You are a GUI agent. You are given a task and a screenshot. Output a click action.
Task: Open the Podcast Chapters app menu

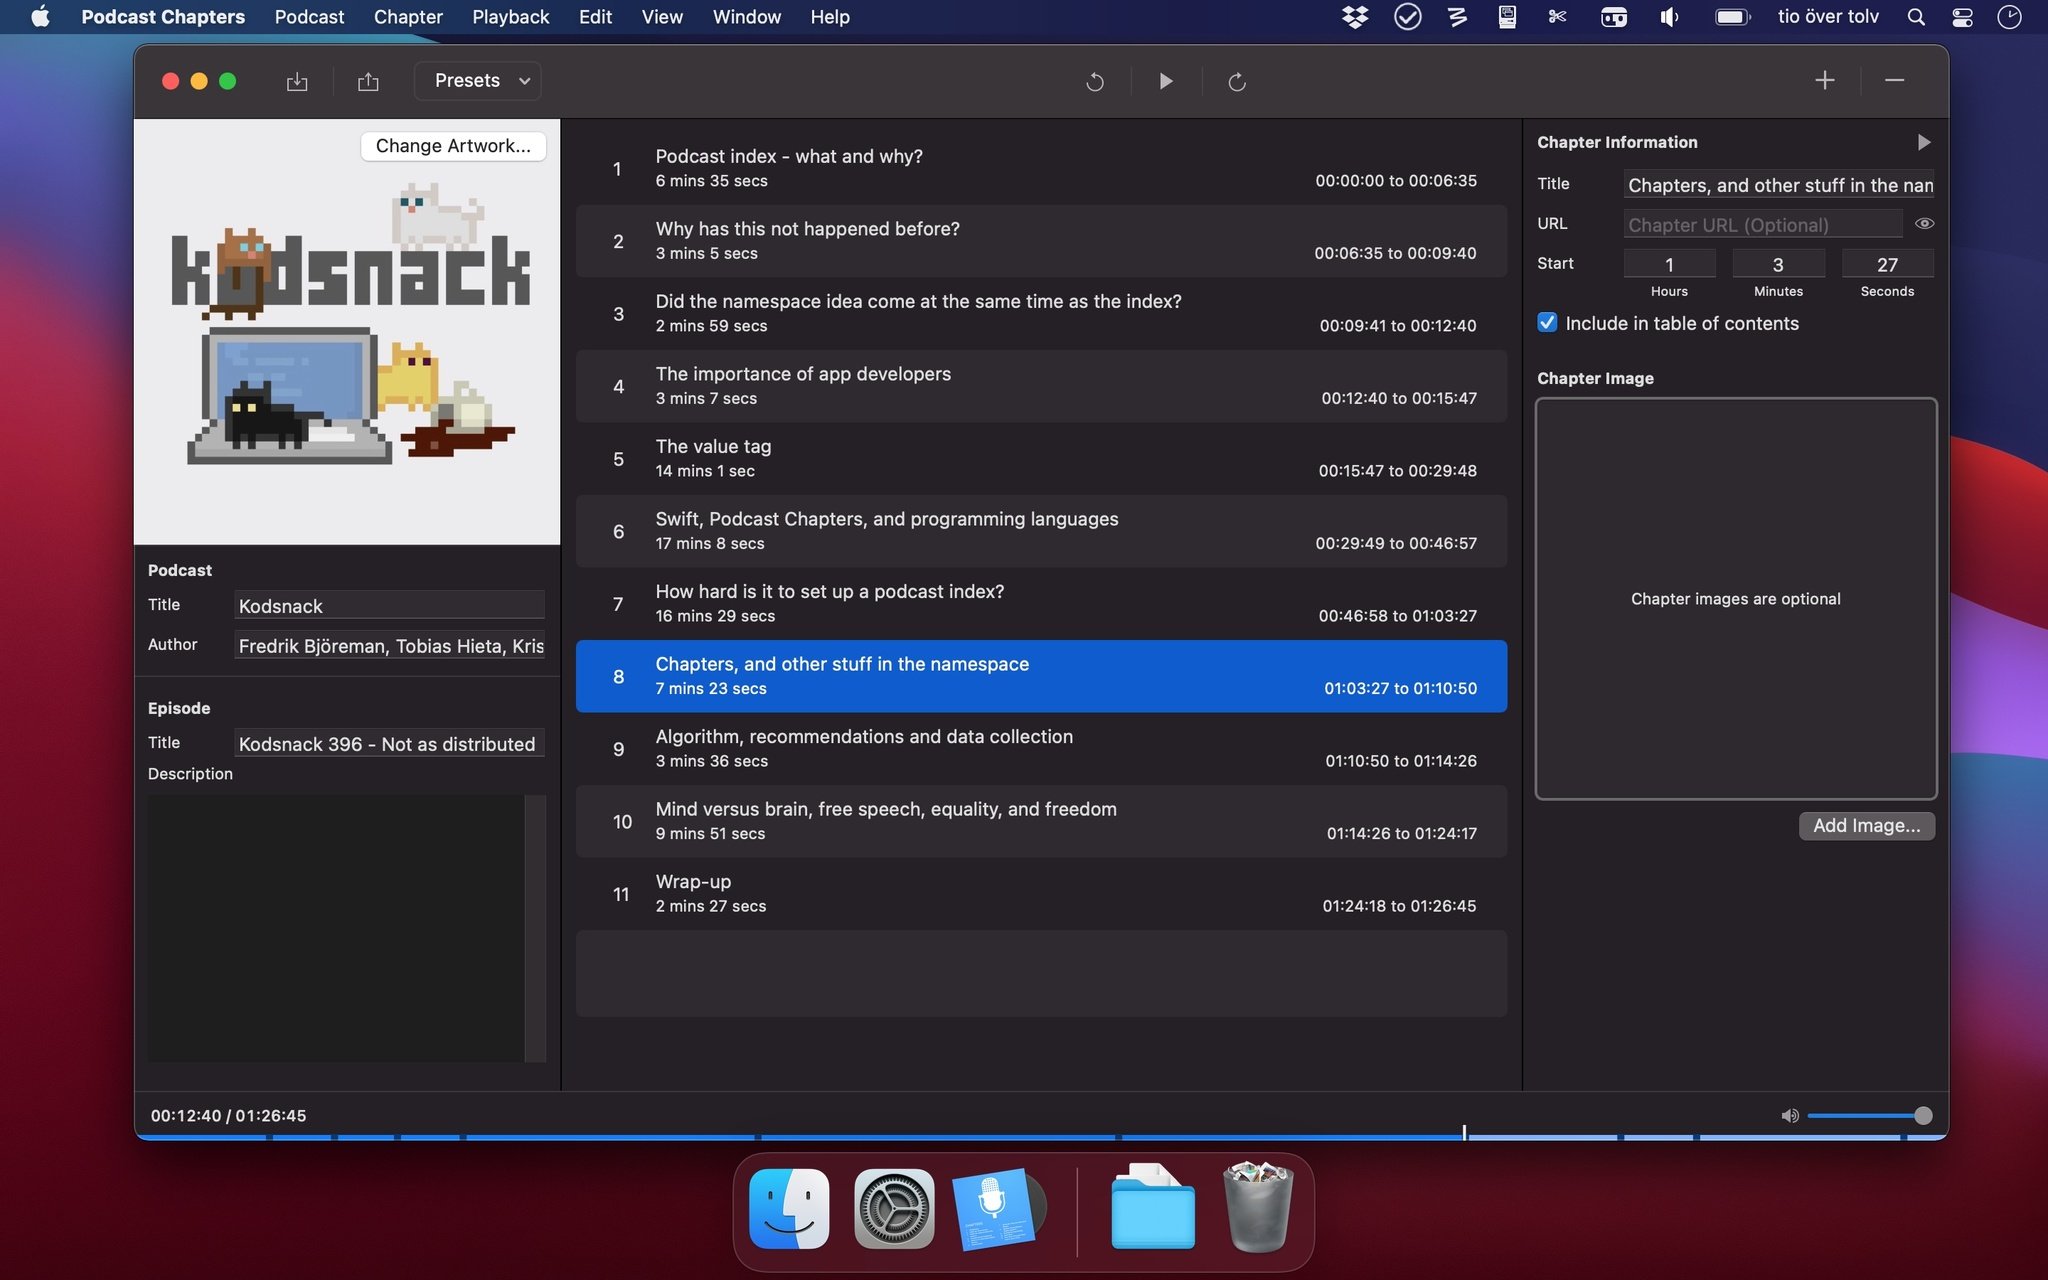163,17
